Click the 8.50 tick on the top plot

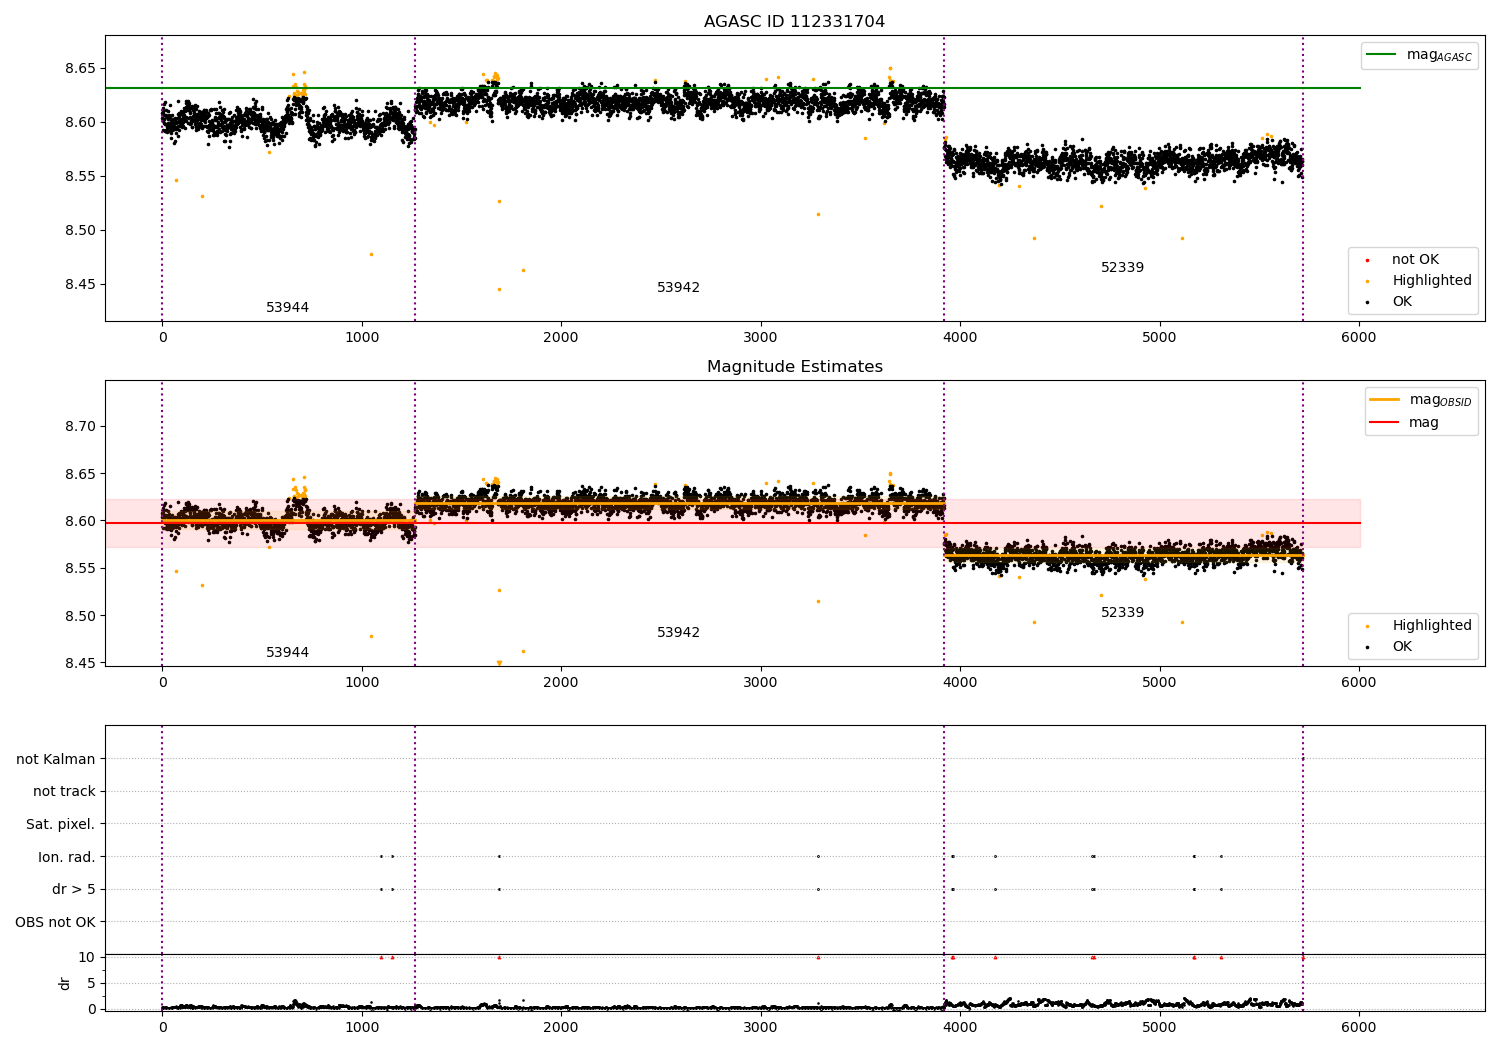coord(80,231)
